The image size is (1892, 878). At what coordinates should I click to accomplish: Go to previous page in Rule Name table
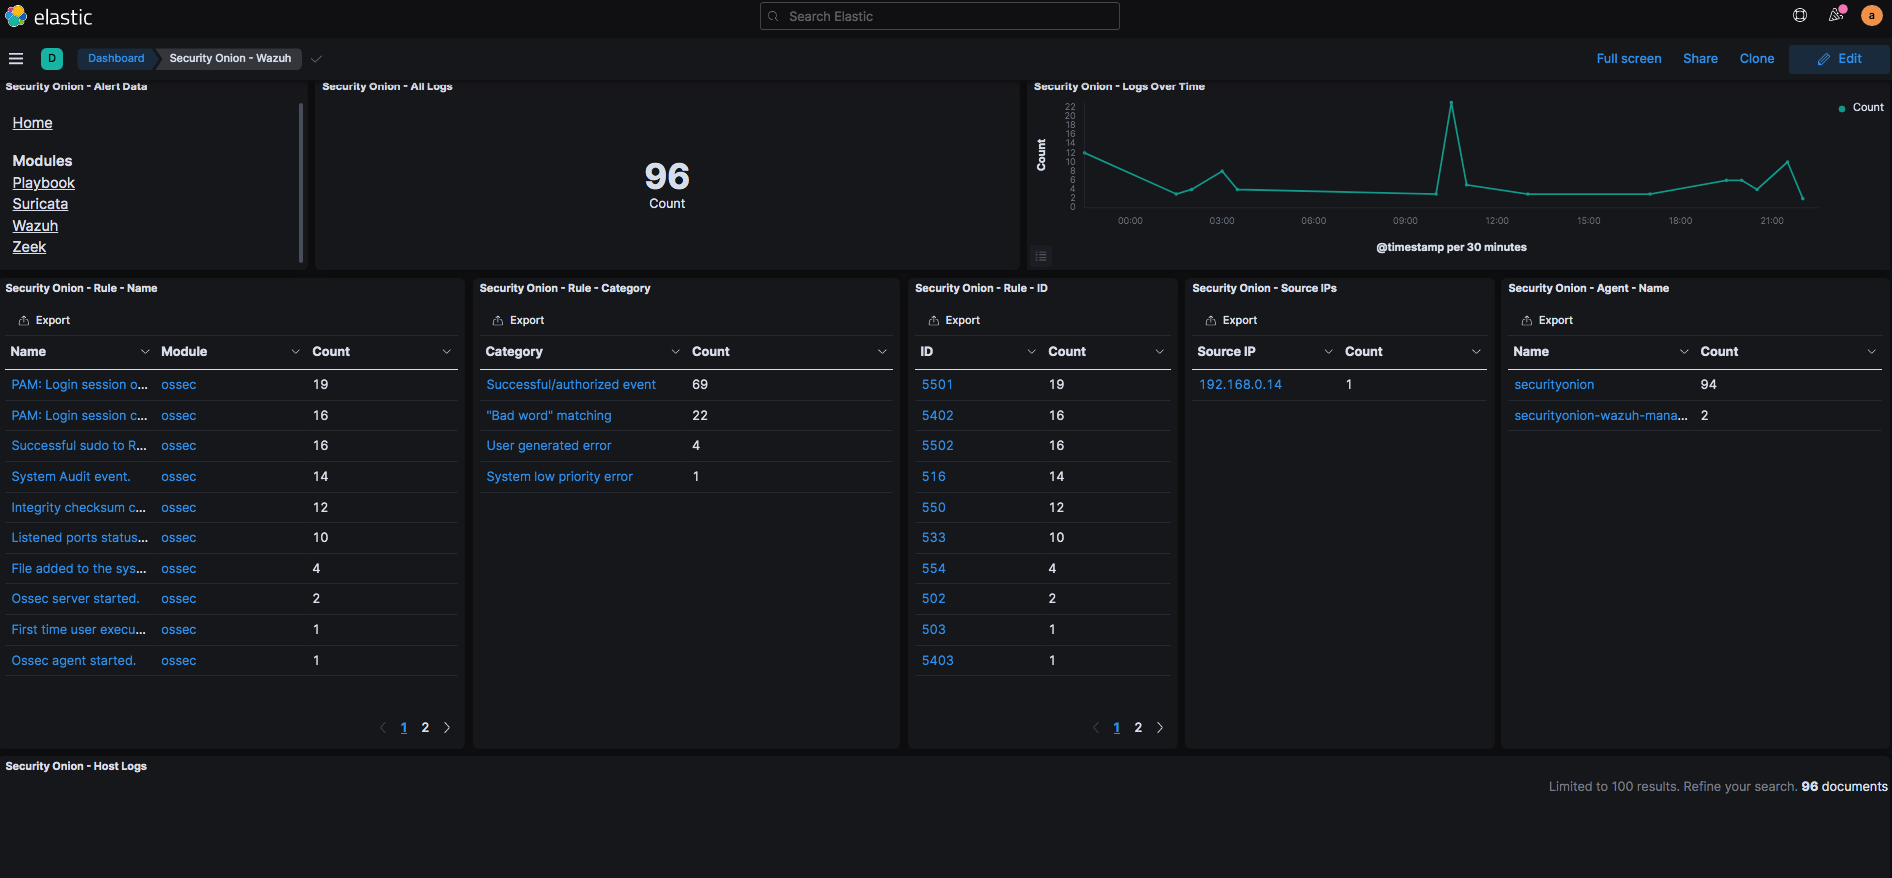383,727
